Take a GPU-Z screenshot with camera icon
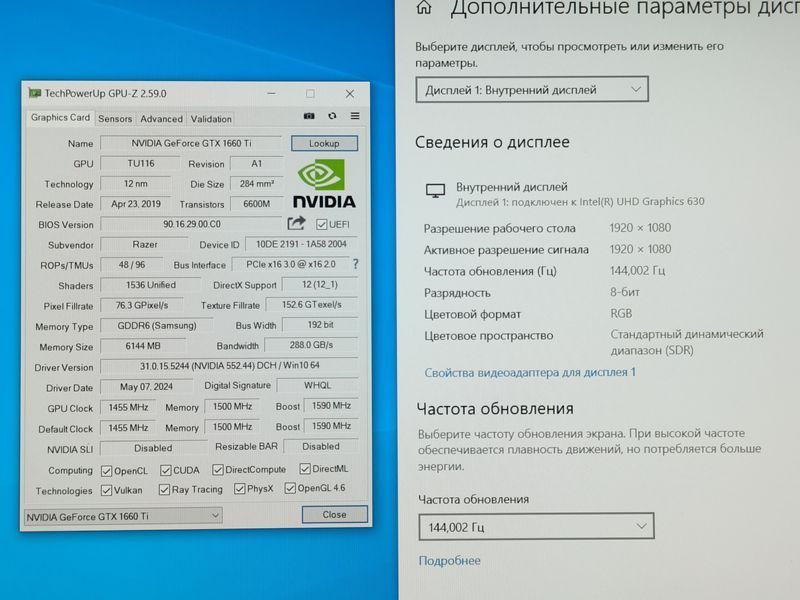The width and height of the screenshot is (800, 600). click(309, 116)
